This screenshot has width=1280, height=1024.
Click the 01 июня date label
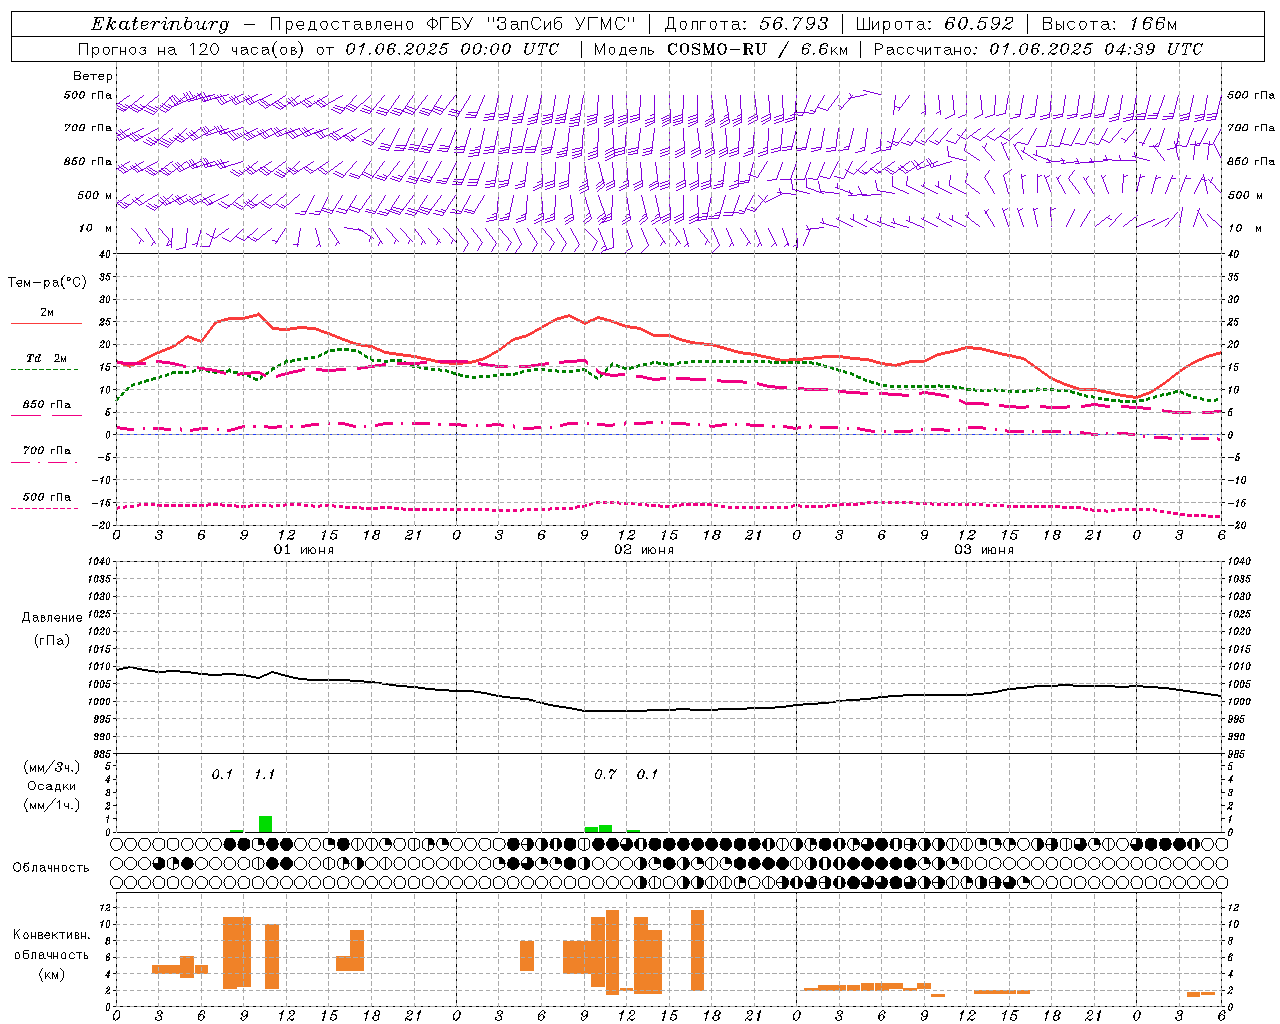304,550
